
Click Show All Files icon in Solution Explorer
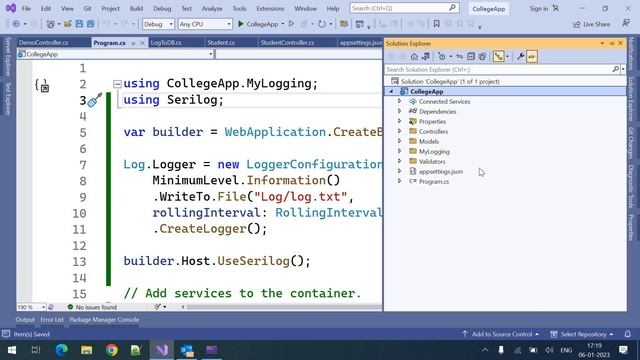pyautogui.click(x=482, y=56)
